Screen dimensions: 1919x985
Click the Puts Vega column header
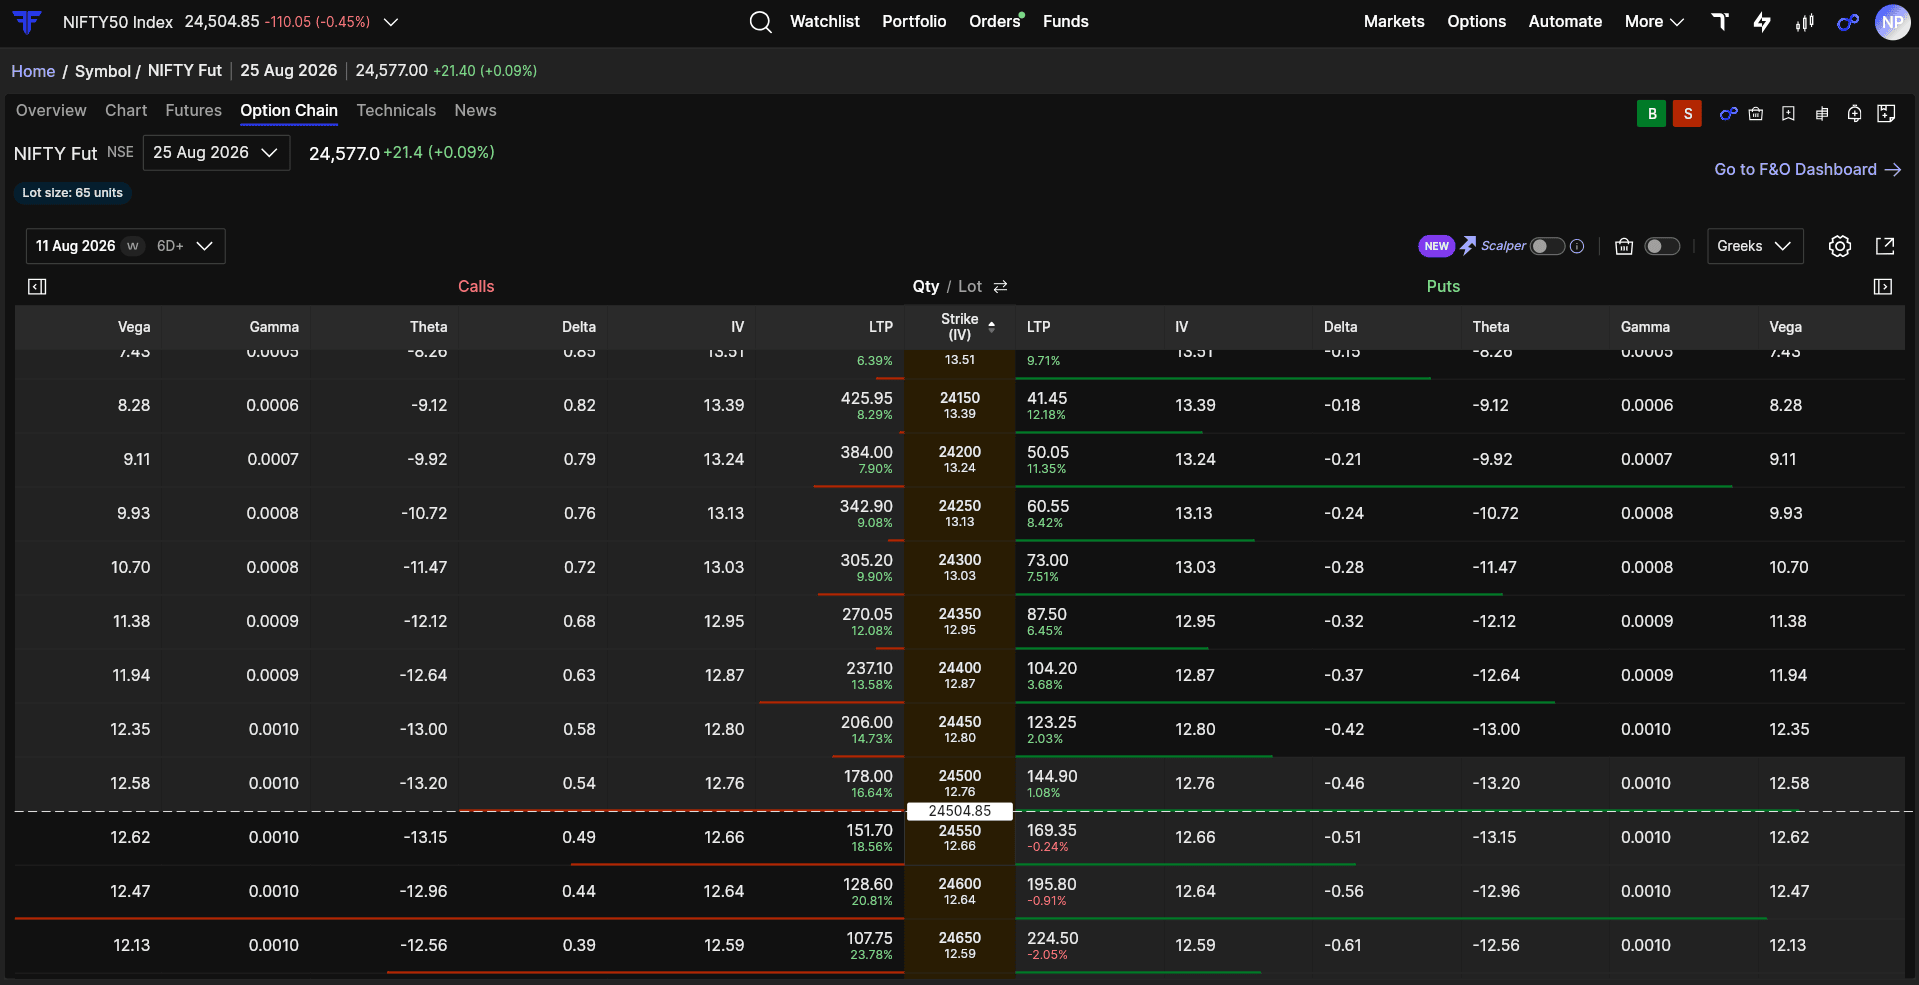pos(1785,327)
